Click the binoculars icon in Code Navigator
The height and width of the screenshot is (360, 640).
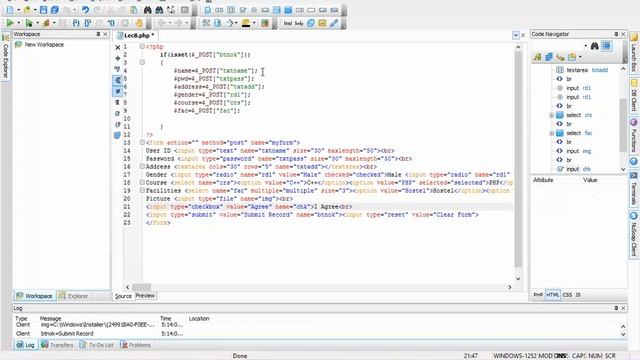[595, 46]
